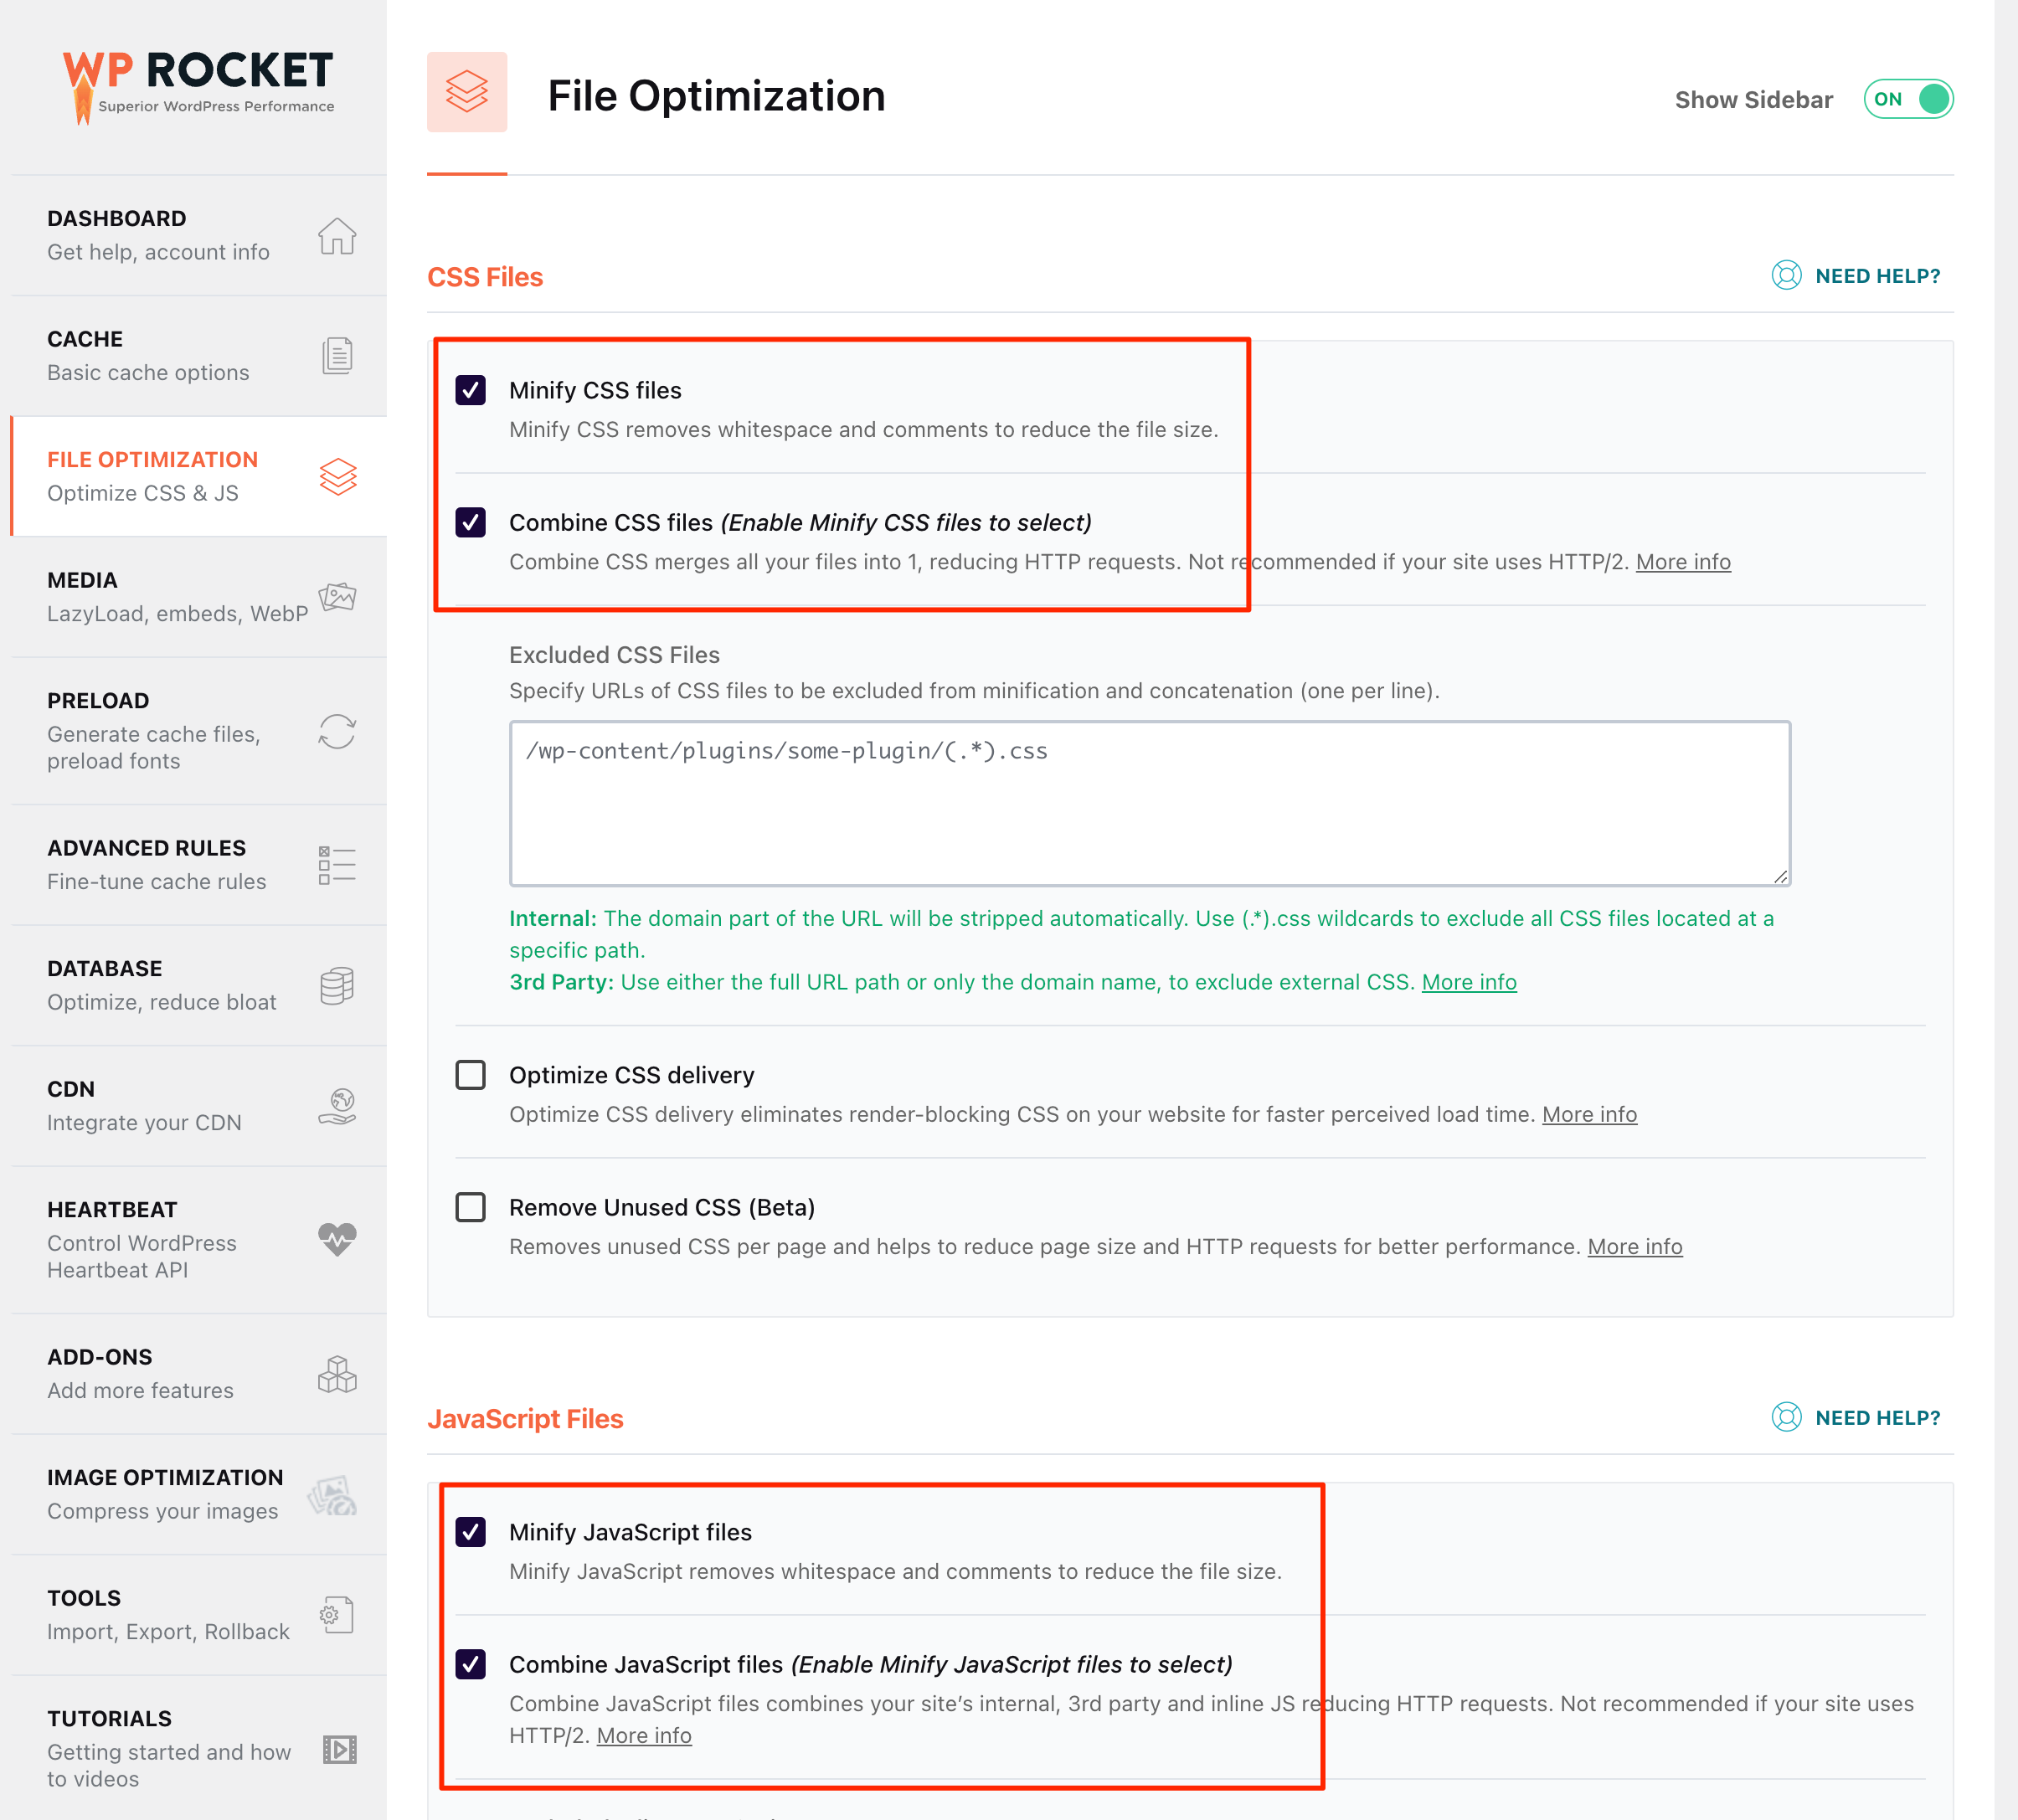Viewport: 2018px width, 1820px height.
Task: Click lifebuoy icon in JavaScript Files section
Action: pyautogui.click(x=1786, y=1417)
